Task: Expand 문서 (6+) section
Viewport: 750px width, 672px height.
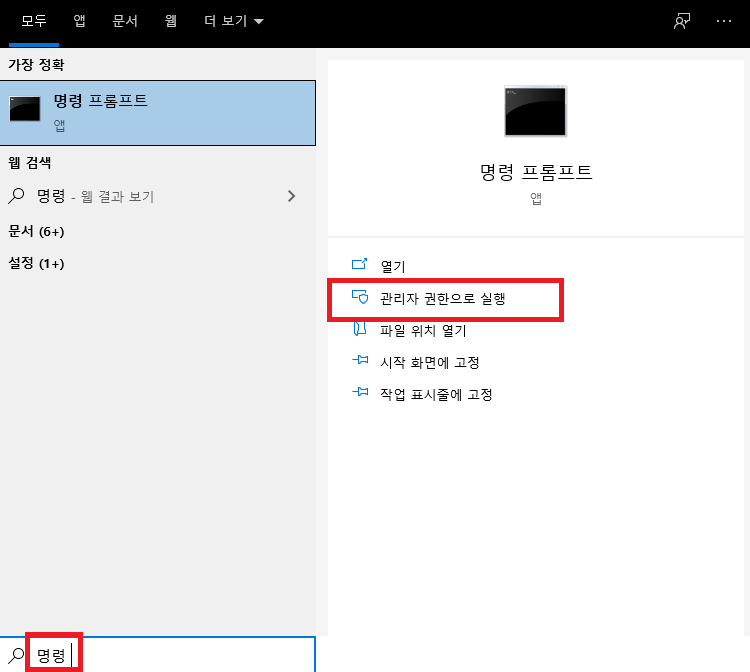Action: (36, 231)
